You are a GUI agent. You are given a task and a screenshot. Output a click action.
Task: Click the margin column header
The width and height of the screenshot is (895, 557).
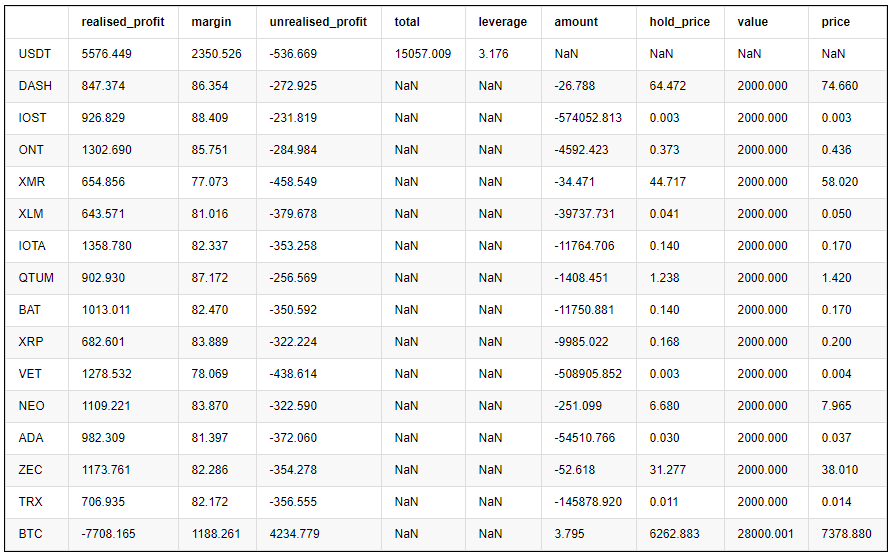coord(211,22)
